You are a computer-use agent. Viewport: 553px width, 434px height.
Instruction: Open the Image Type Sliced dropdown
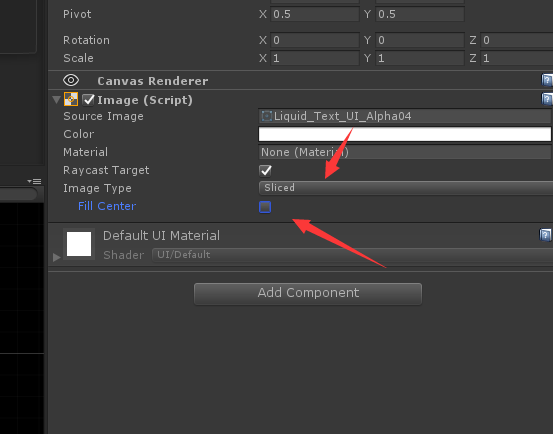click(x=406, y=188)
